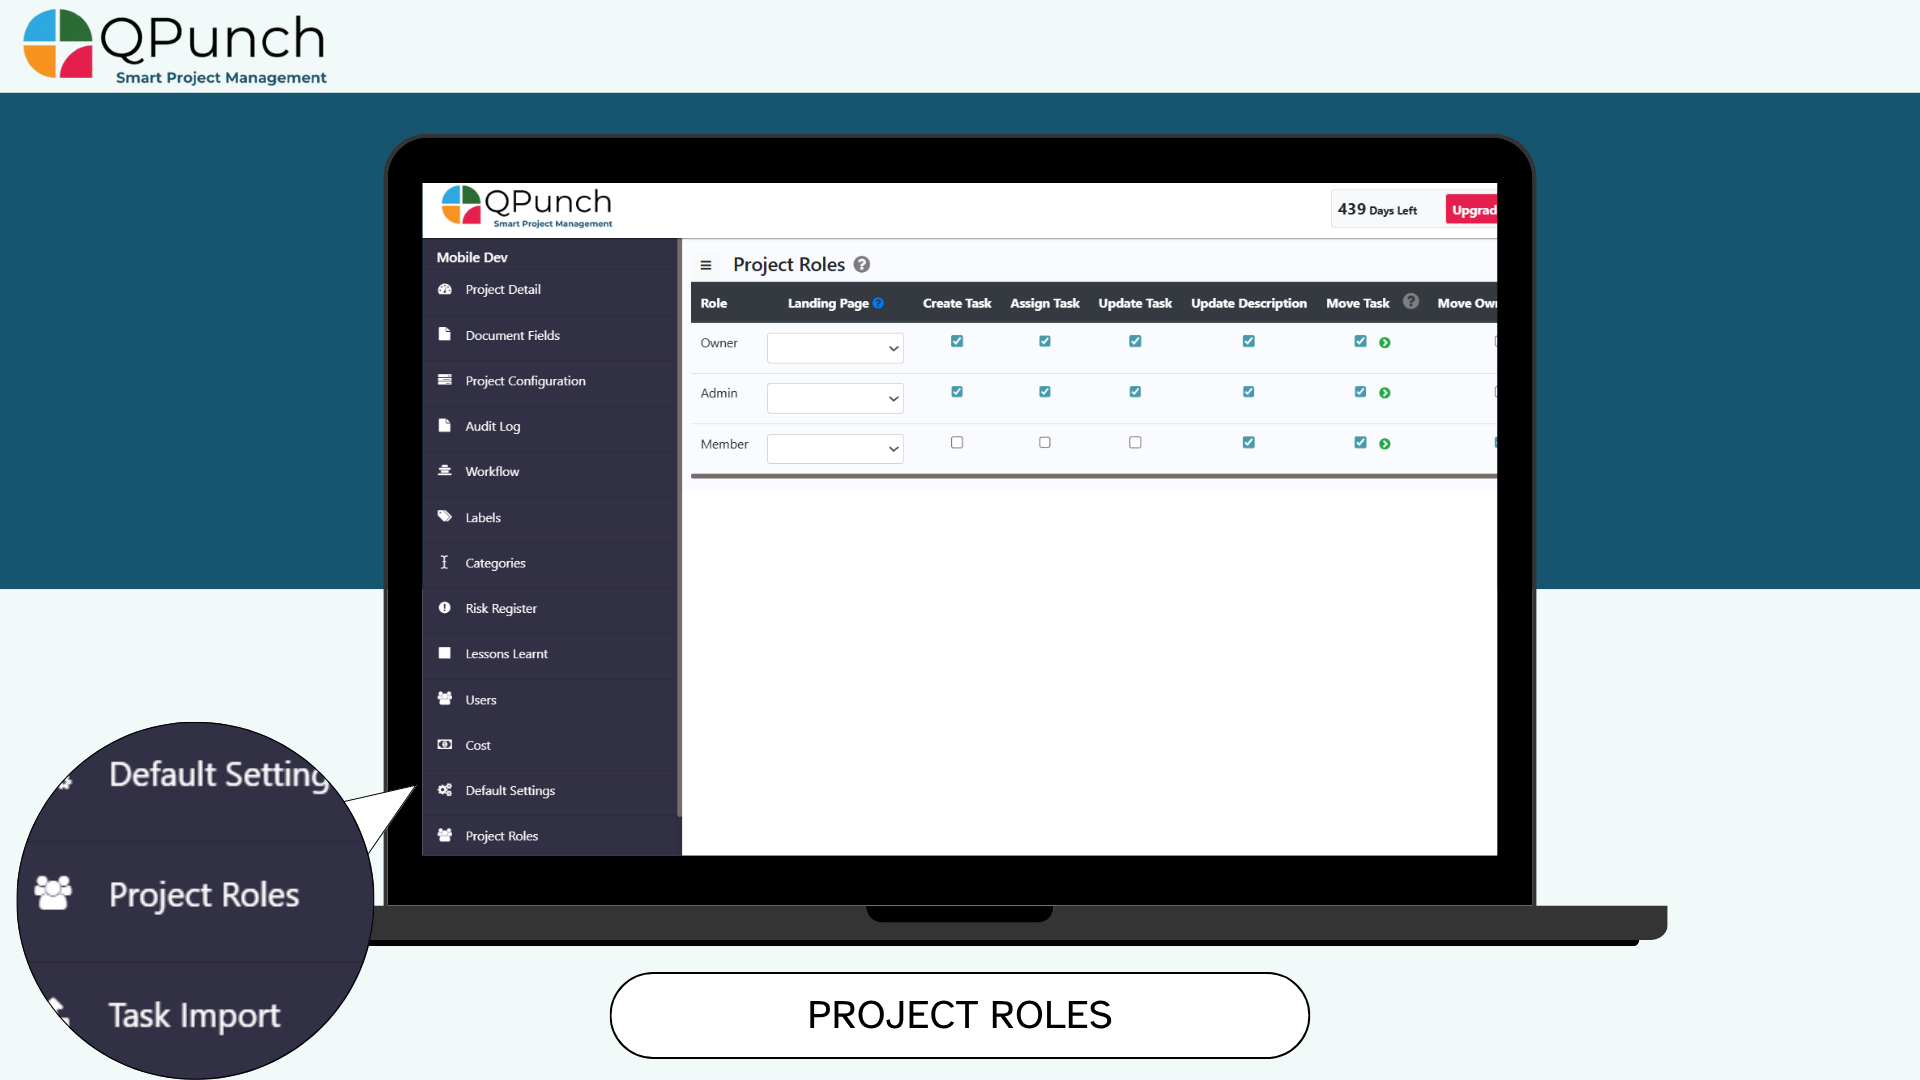Click the Audit Log document icon
Screen dimensions: 1920x1080
pos(444,425)
